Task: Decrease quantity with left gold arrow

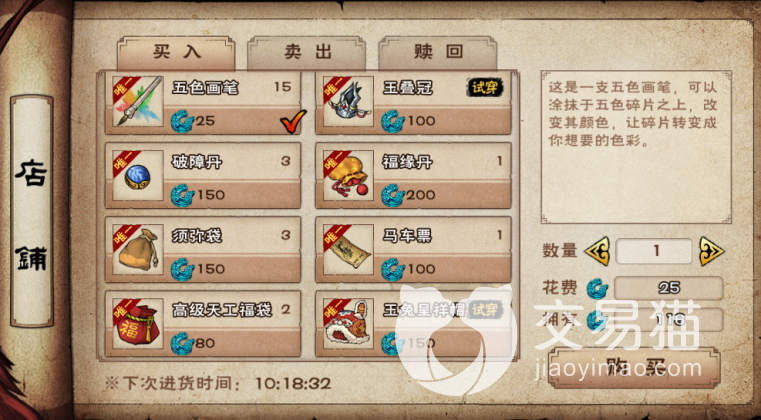Action: point(597,252)
